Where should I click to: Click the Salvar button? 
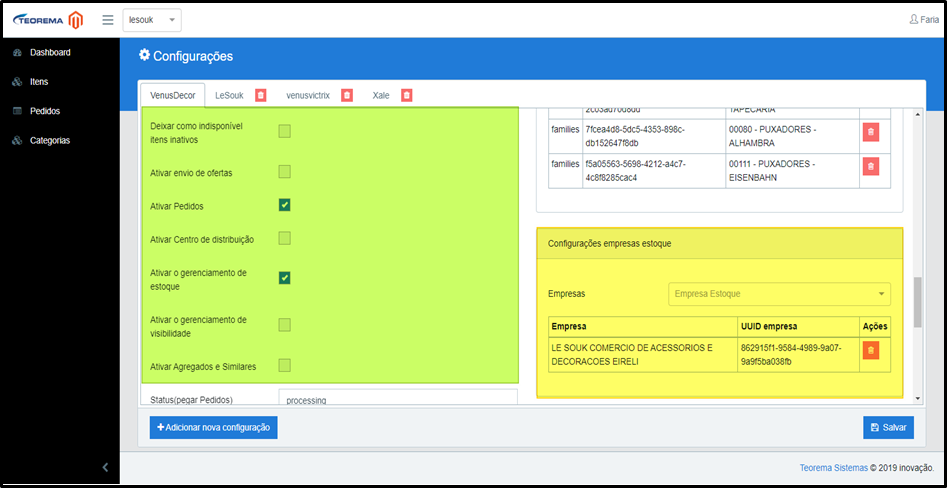888,427
